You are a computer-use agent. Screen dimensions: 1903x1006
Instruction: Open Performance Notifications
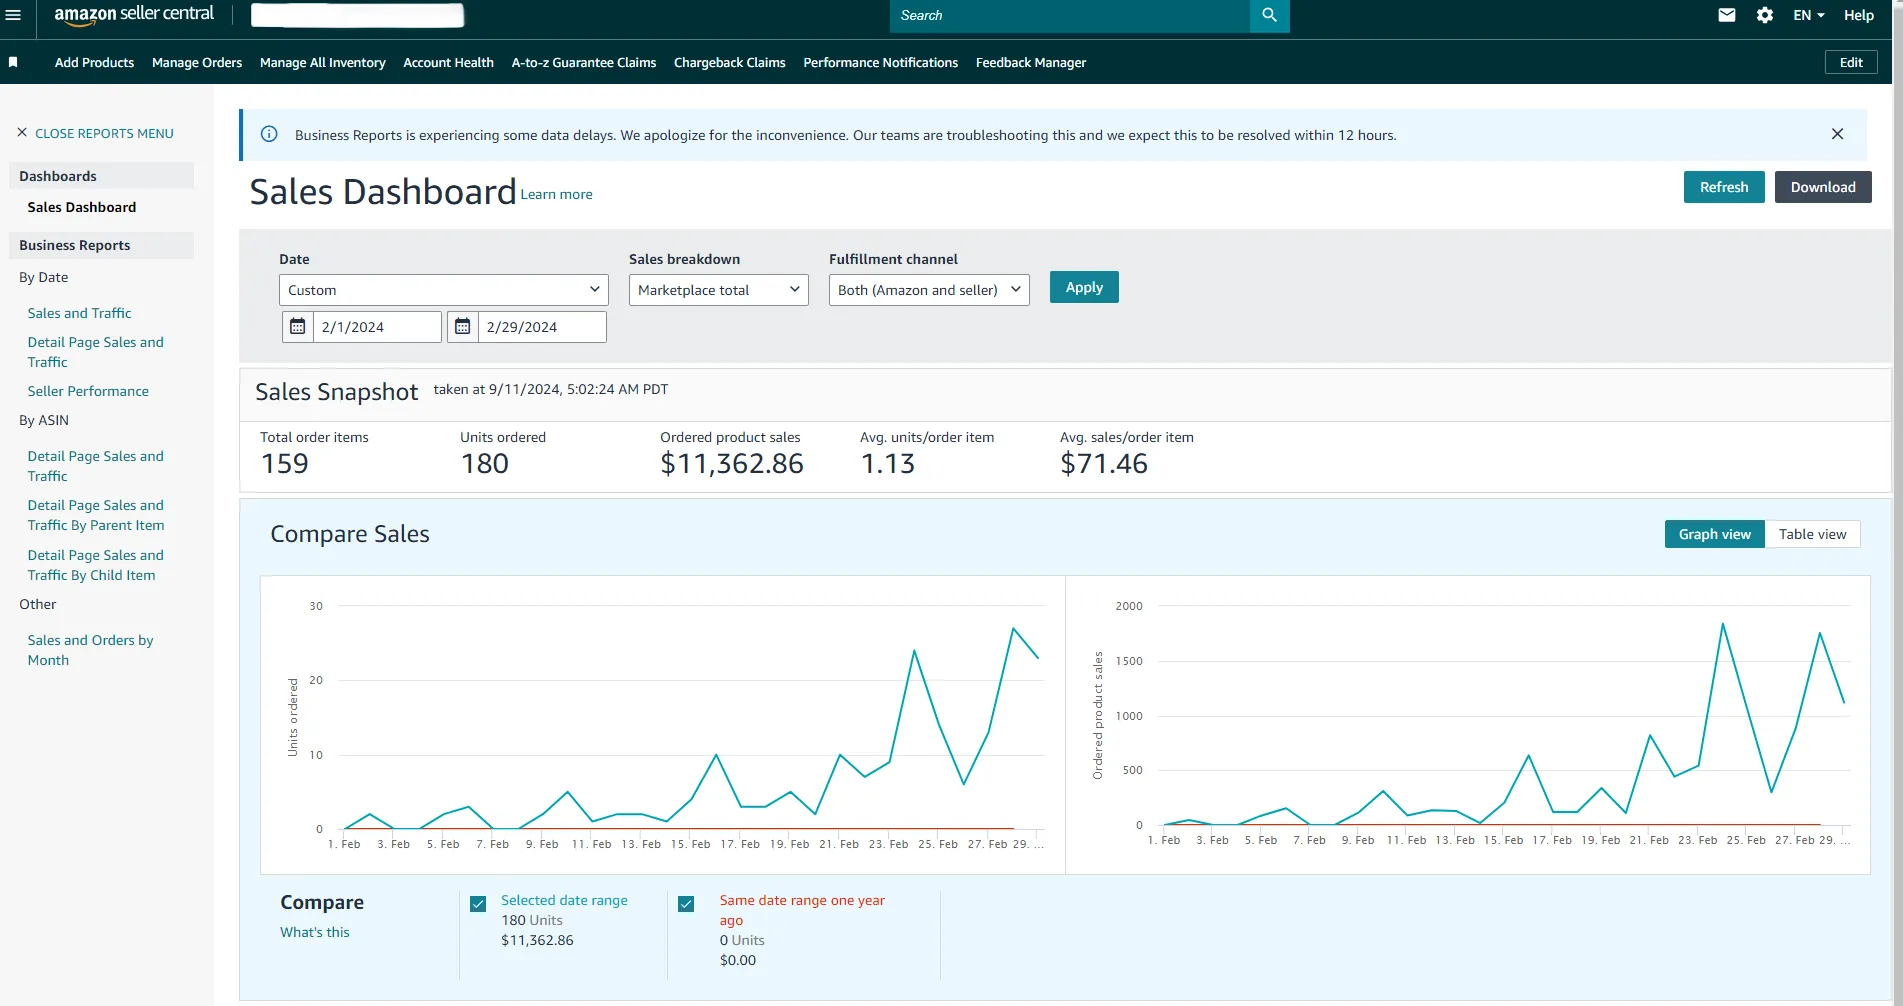pyautogui.click(x=880, y=62)
